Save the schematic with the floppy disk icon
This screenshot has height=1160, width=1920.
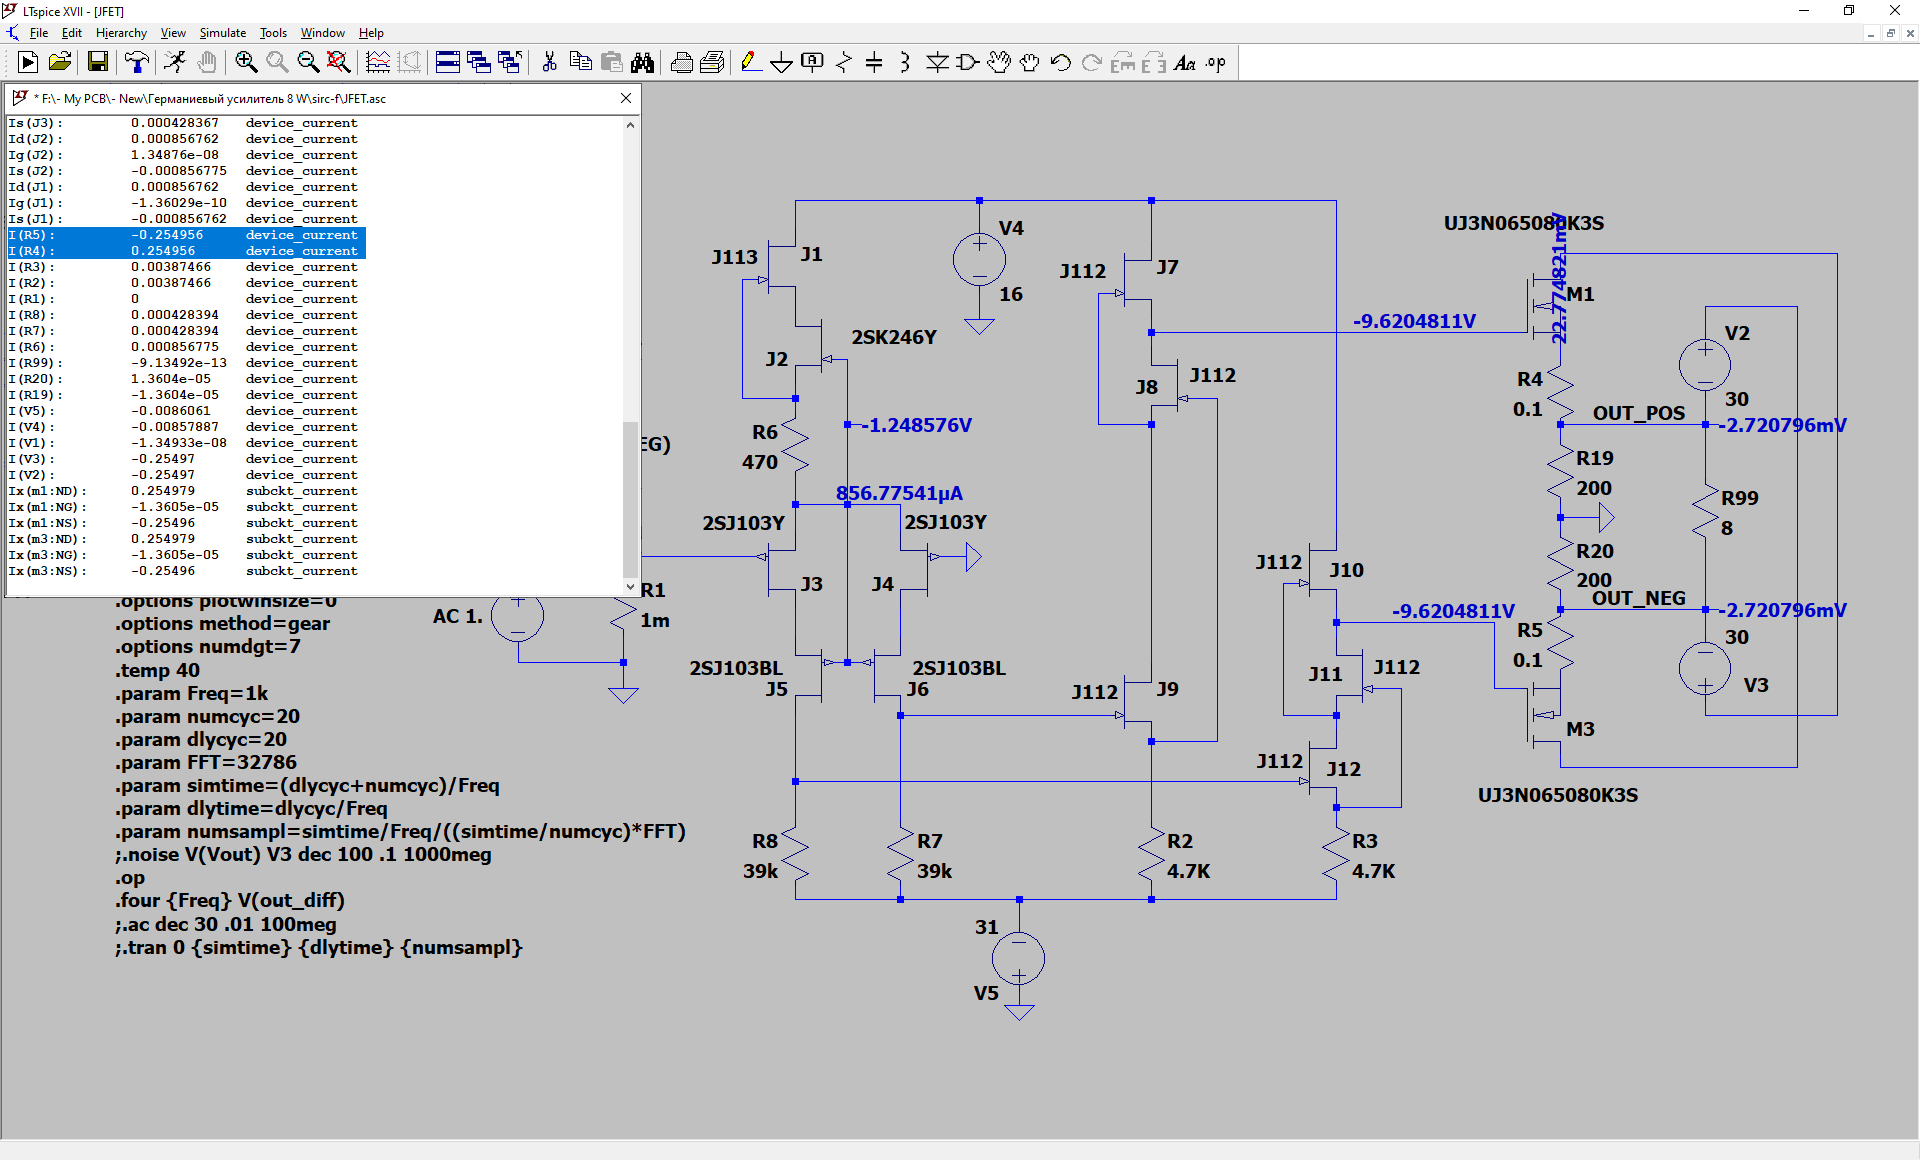point(98,62)
